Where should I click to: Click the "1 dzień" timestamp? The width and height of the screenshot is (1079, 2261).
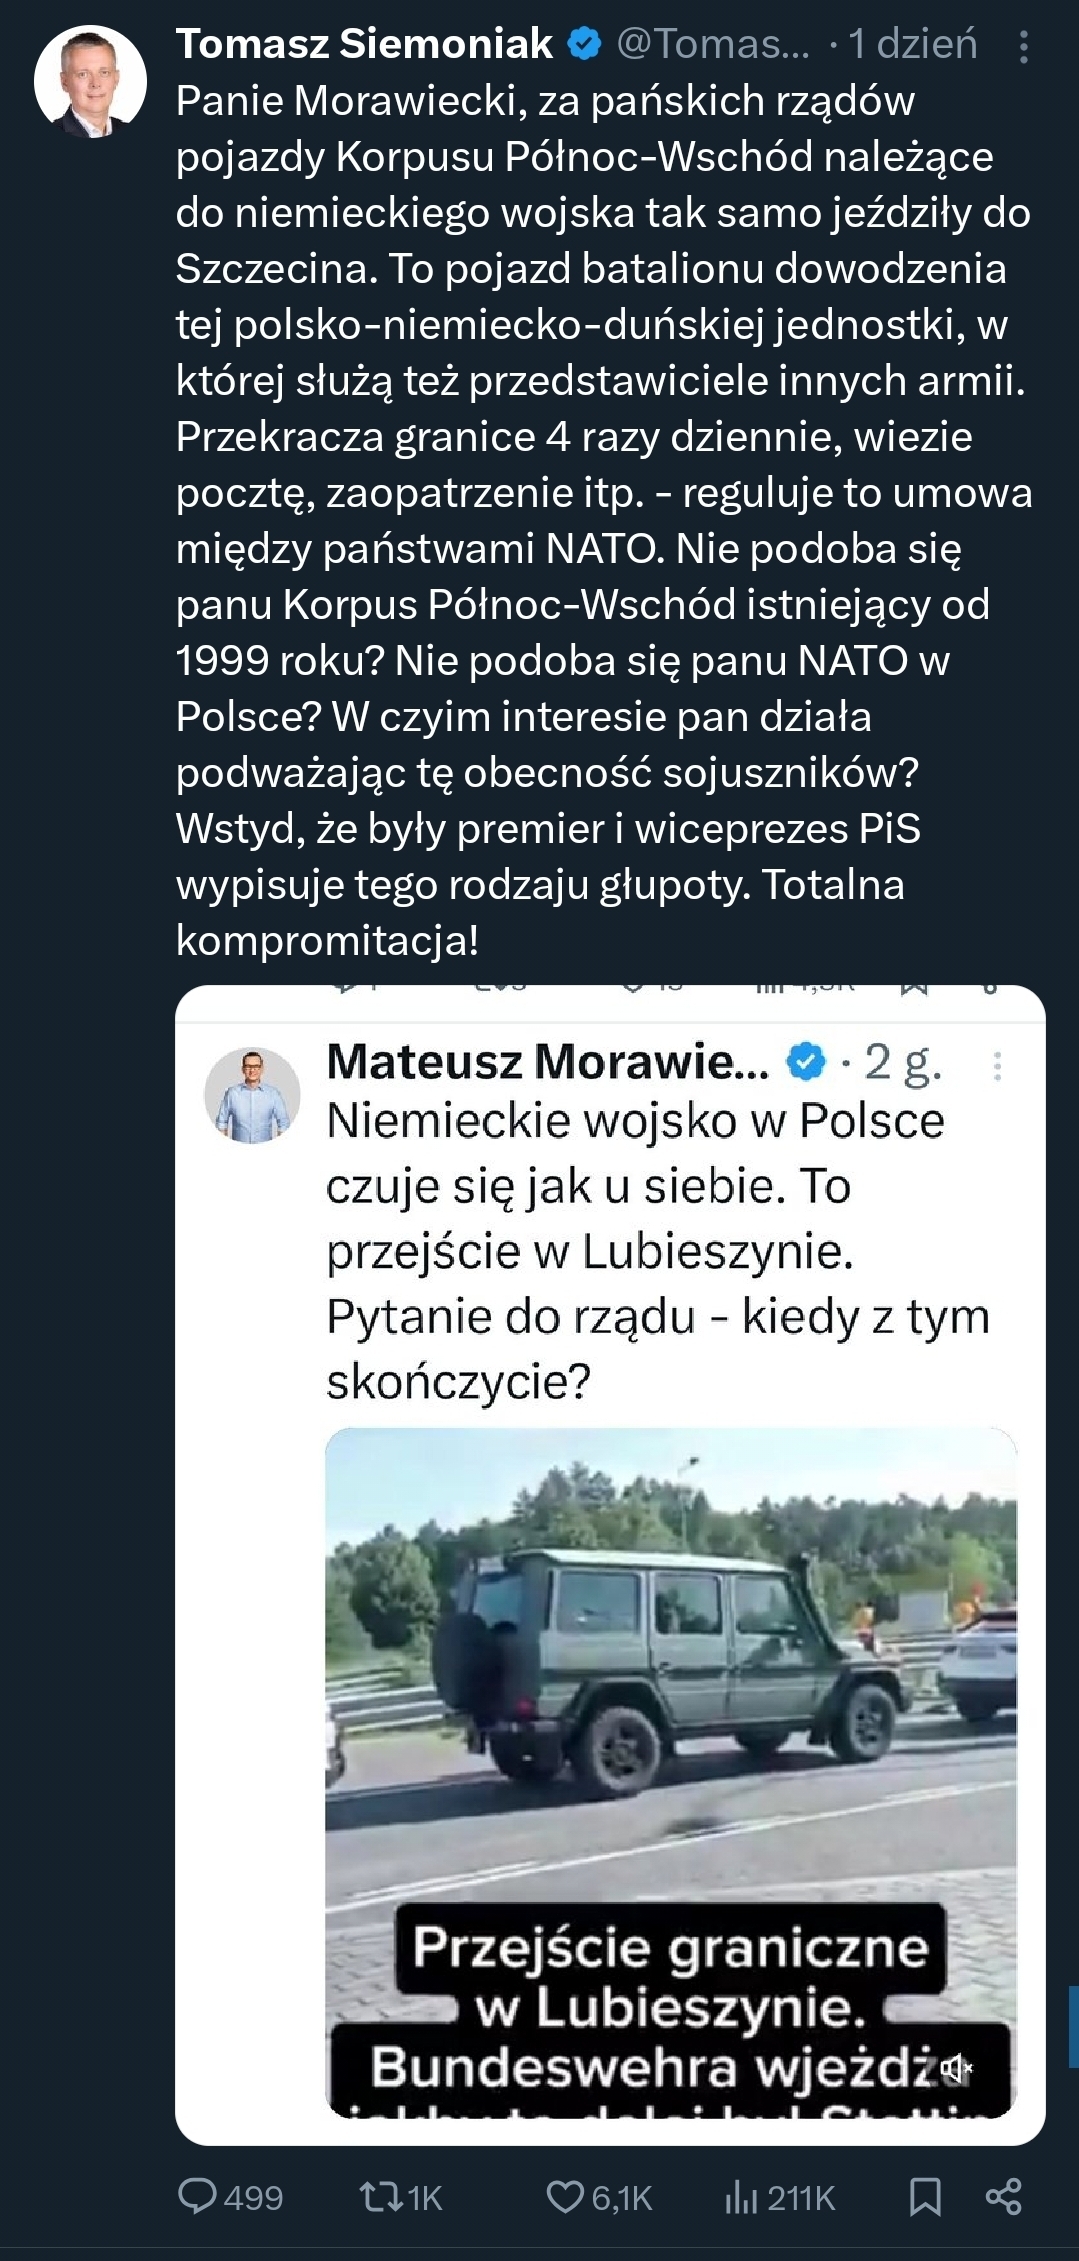click(x=912, y=44)
